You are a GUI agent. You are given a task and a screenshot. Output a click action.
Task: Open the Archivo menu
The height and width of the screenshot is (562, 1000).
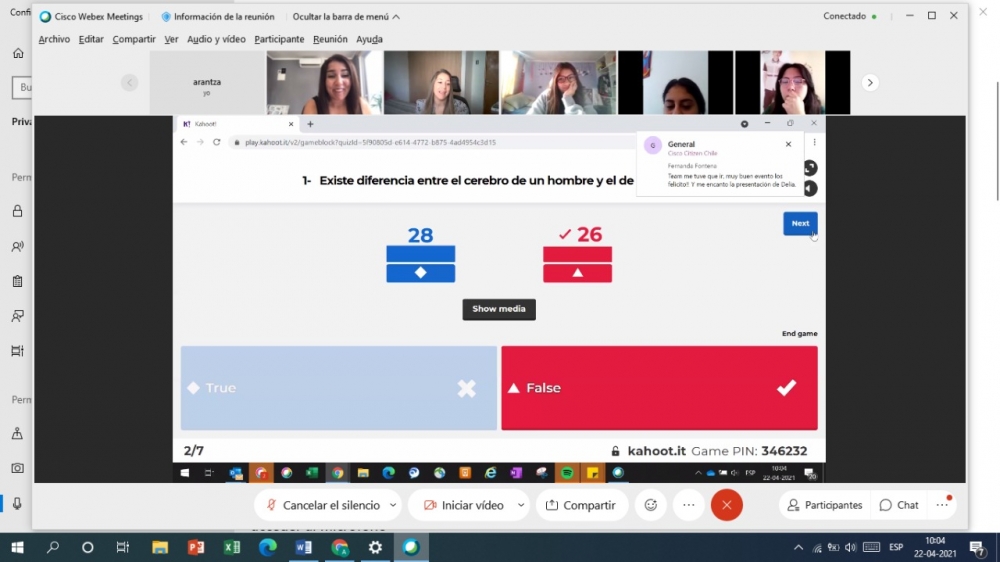(x=54, y=39)
